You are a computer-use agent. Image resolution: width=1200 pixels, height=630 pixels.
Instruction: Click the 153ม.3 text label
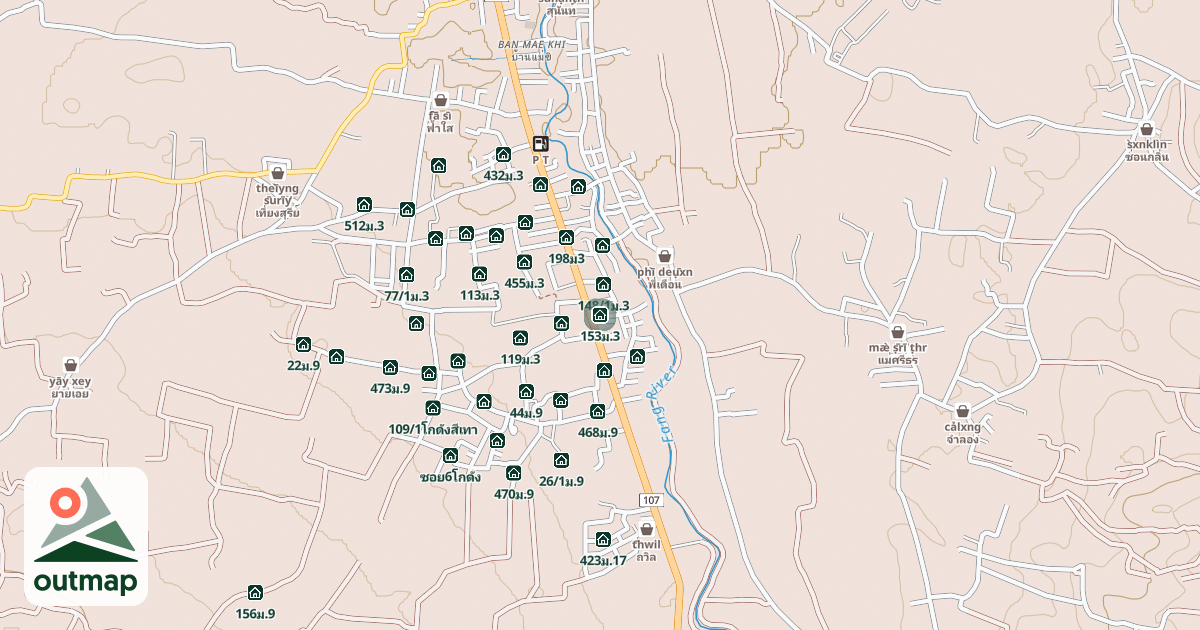coord(600,336)
